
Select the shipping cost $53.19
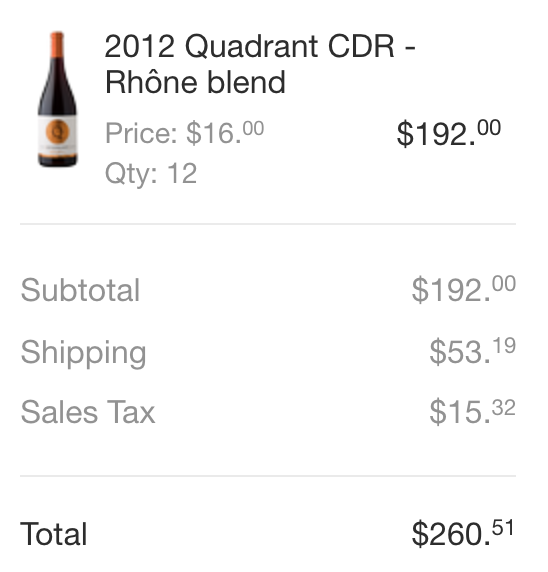pos(472,352)
